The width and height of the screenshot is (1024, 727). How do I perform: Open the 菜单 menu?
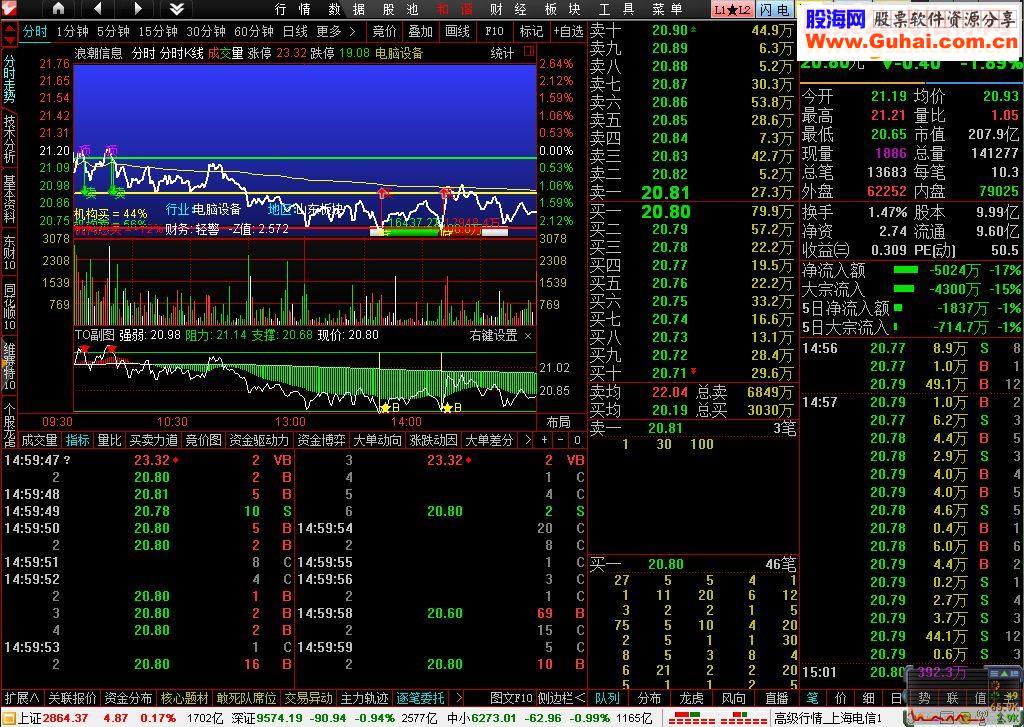tap(667, 9)
